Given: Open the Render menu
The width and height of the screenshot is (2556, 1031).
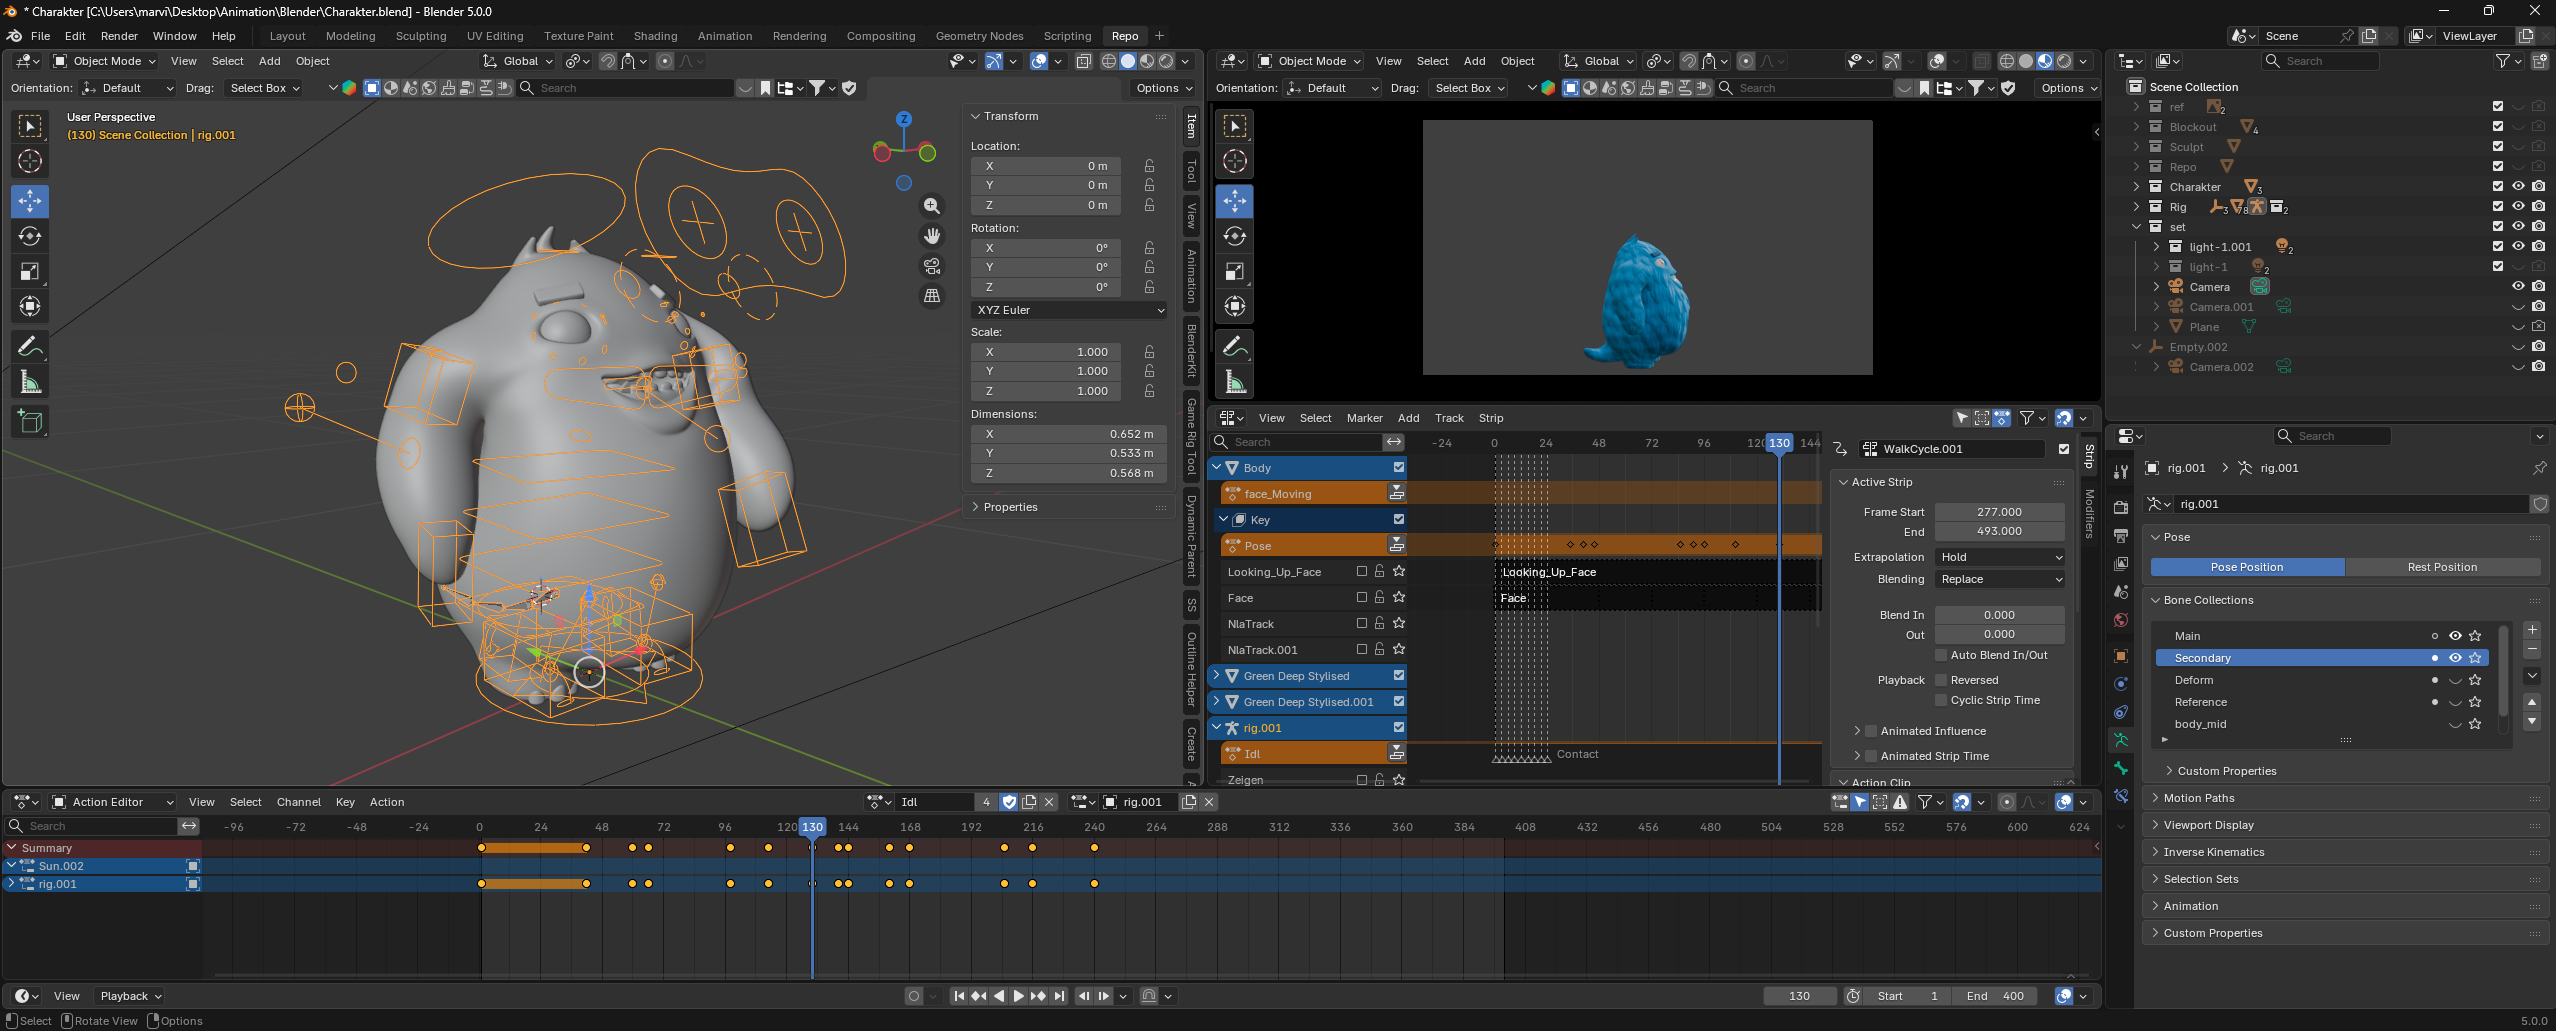Looking at the screenshot, I should tap(119, 36).
